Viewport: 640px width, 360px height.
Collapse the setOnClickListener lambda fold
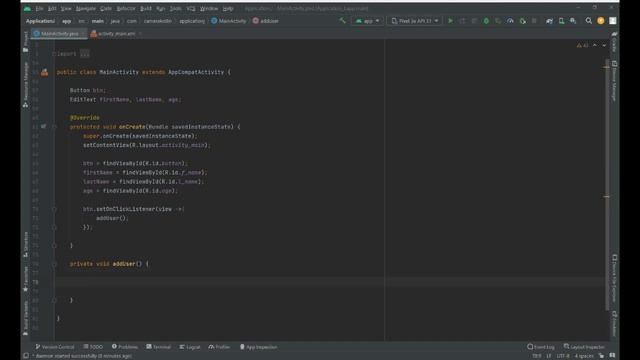coord(54,209)
